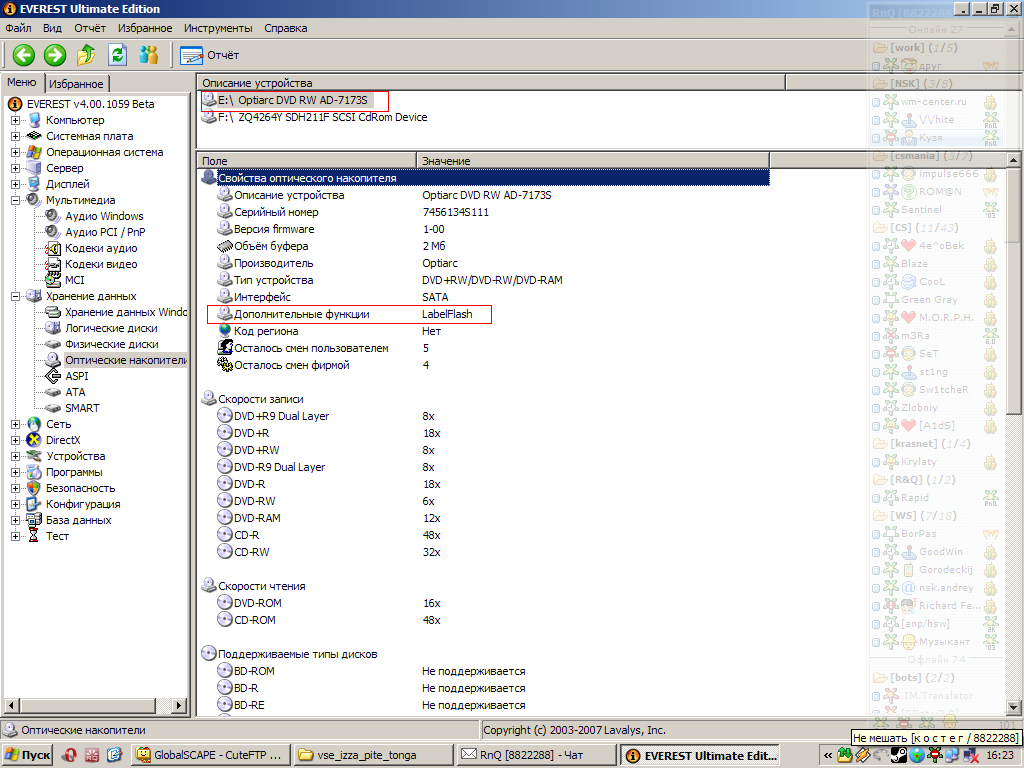This screenshot has height=768, width=1024.
Task: Select the Аудио PCI / PnP icon
Action: (53, 232)
